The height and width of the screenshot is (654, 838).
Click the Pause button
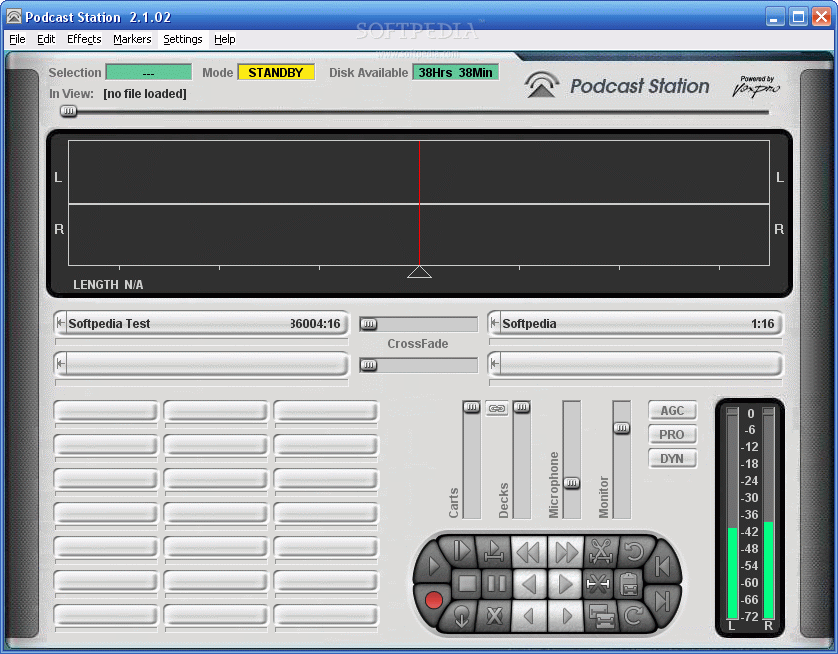coord(496,583)
